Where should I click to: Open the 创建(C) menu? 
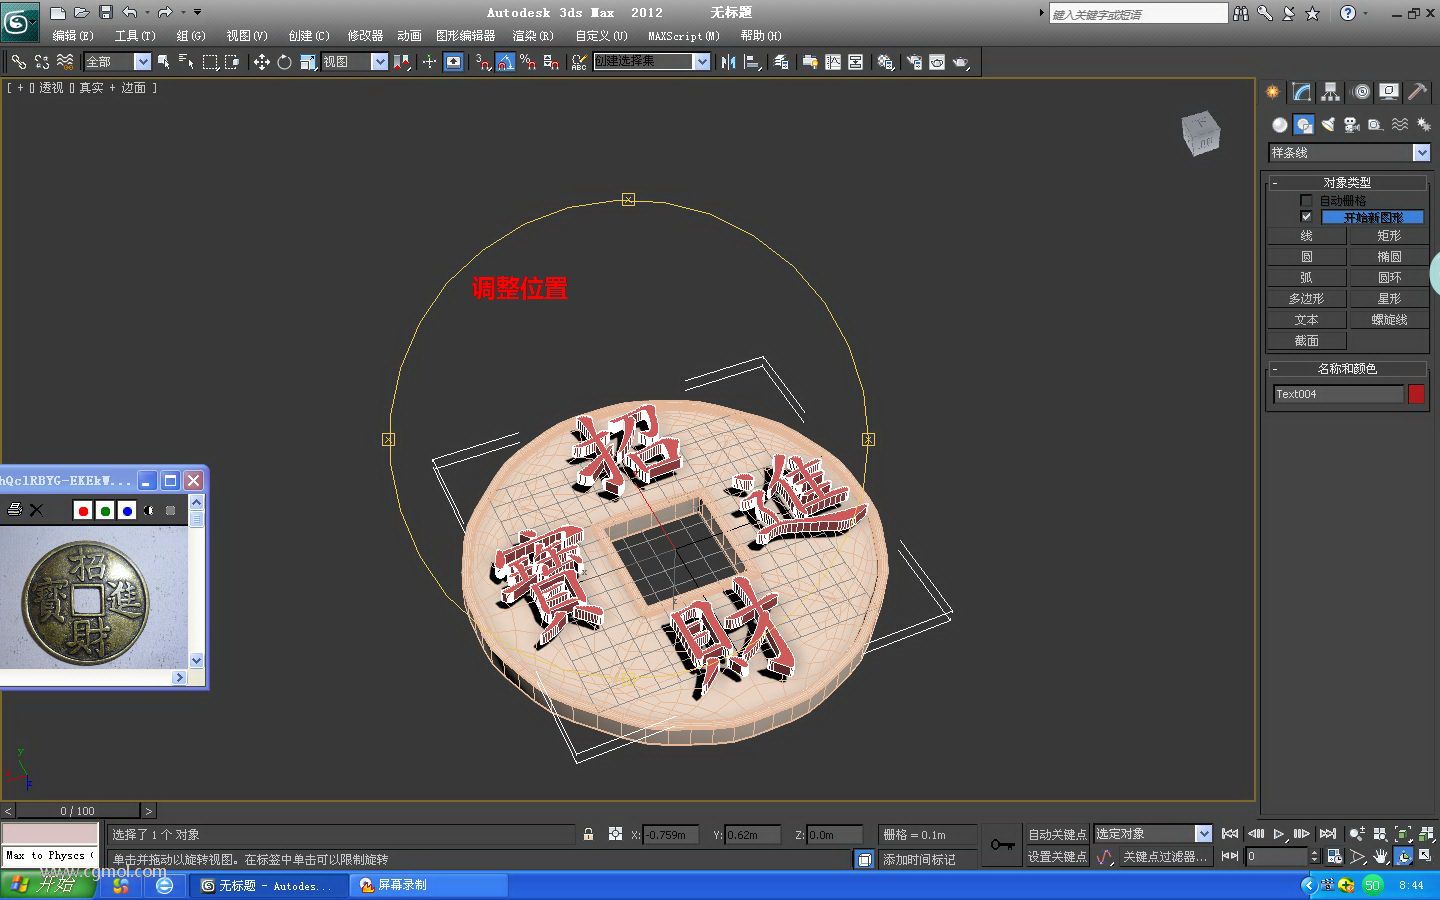tap(309, 36)
